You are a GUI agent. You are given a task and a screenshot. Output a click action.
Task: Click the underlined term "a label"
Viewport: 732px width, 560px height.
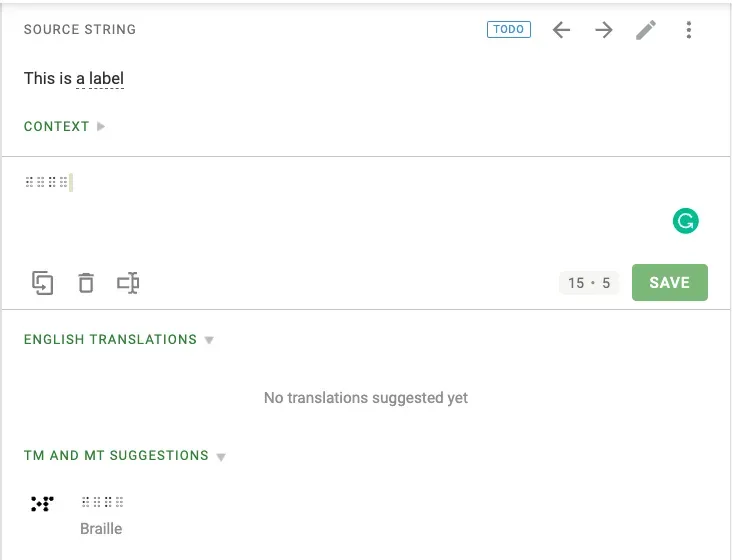[x=100, y=78]
